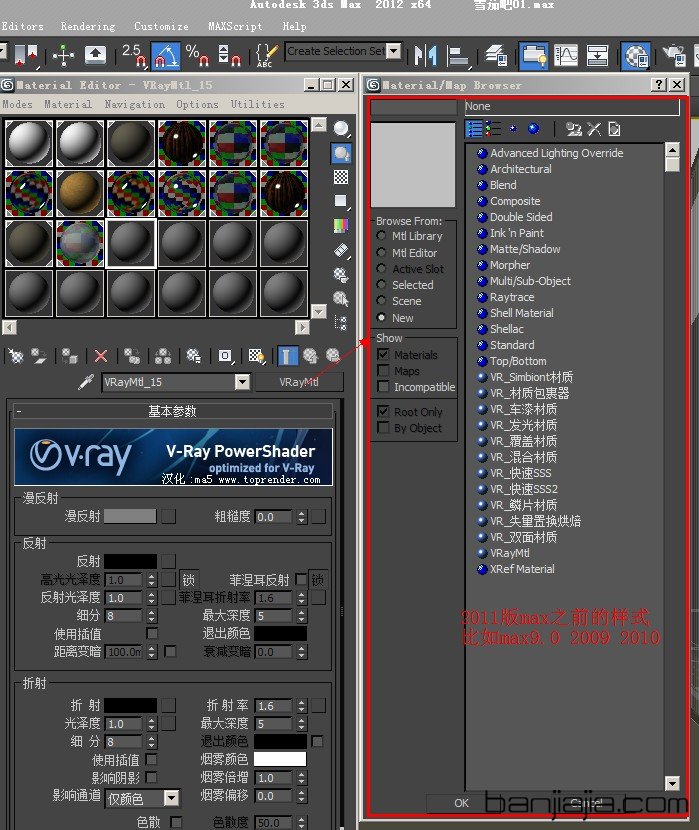Switch browser to View Large Icons
The width and height of the screenshot is (699, 830).
[x=533, y=129]
